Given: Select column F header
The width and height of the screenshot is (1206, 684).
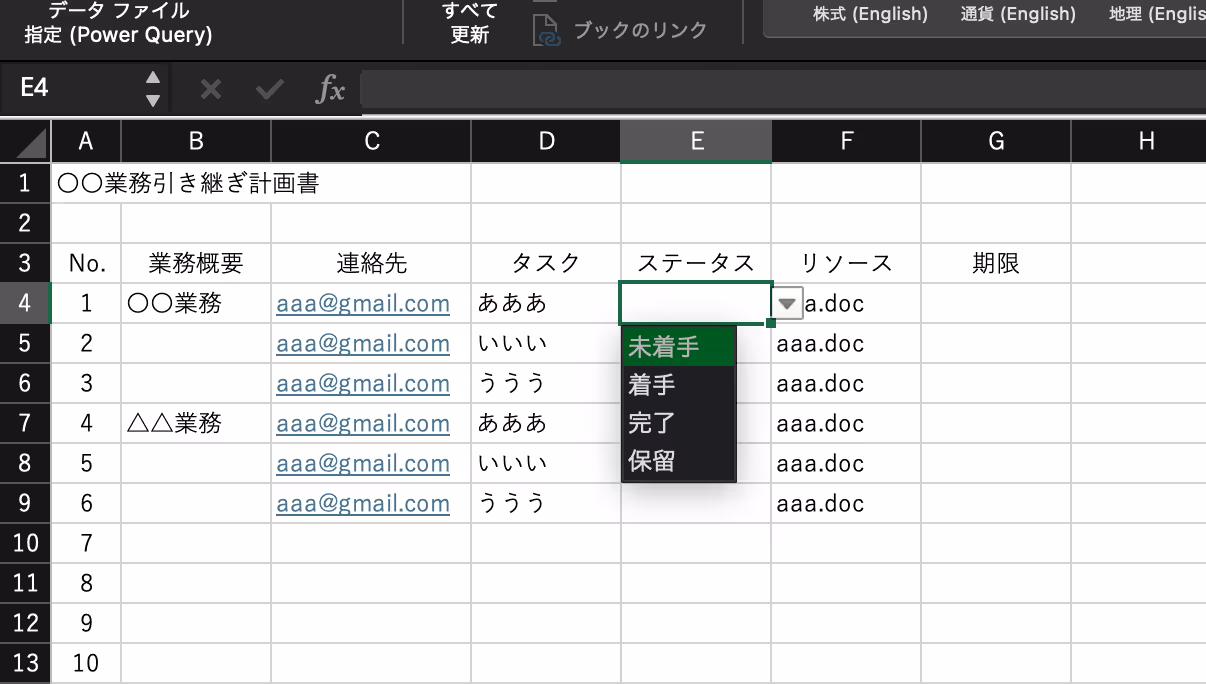Looking at the screenshot, I should 846,141.
